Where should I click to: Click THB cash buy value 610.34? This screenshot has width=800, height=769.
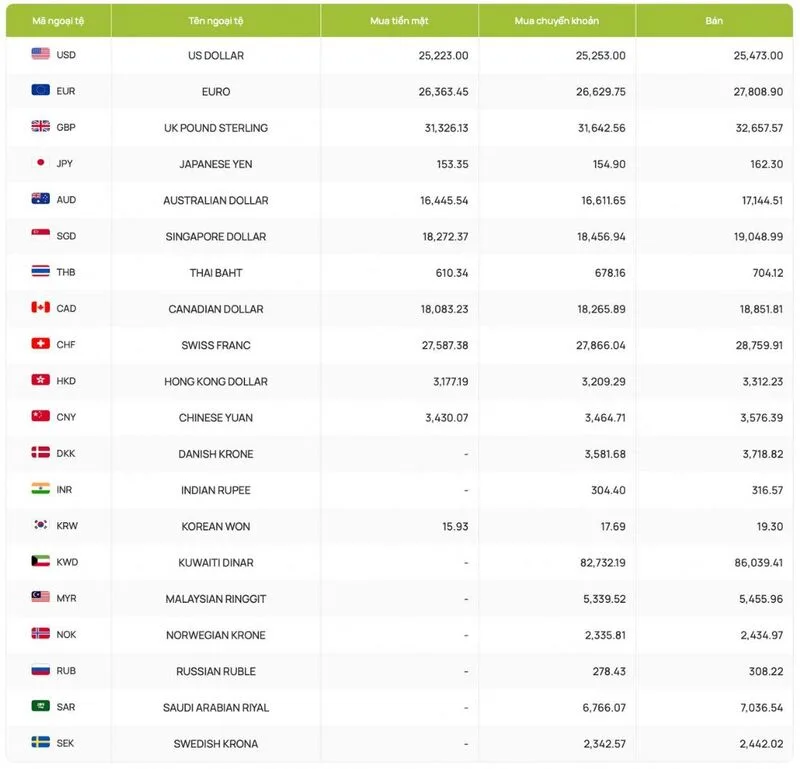(x=452, y=273)
